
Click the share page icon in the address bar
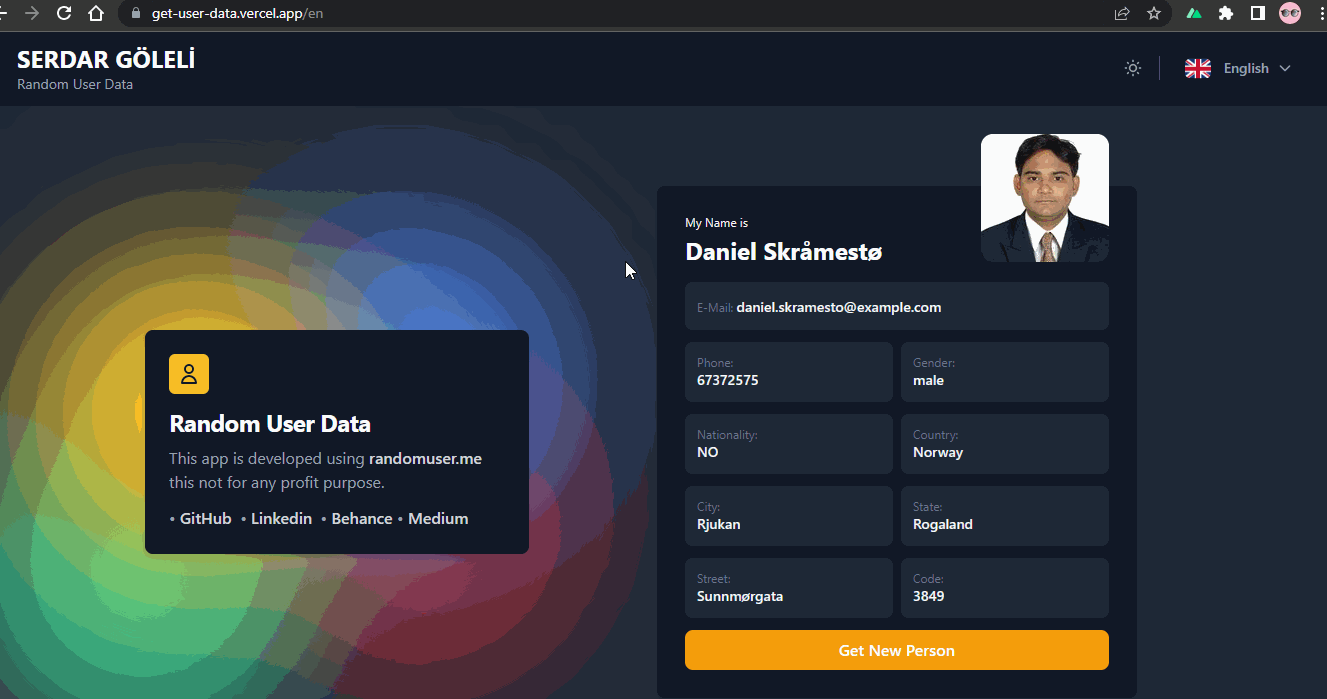pos(1122,13)
